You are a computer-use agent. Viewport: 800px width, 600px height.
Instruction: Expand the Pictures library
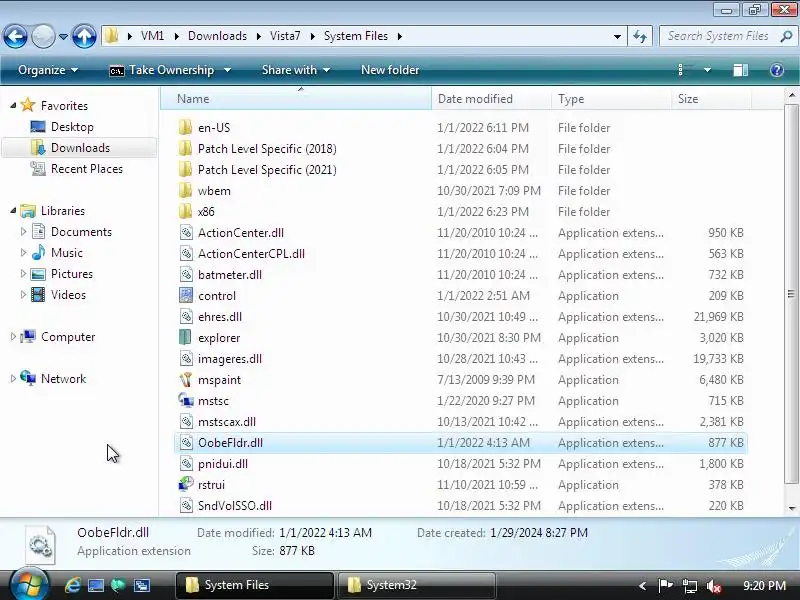pyautogui.click(x=23, y=273)
